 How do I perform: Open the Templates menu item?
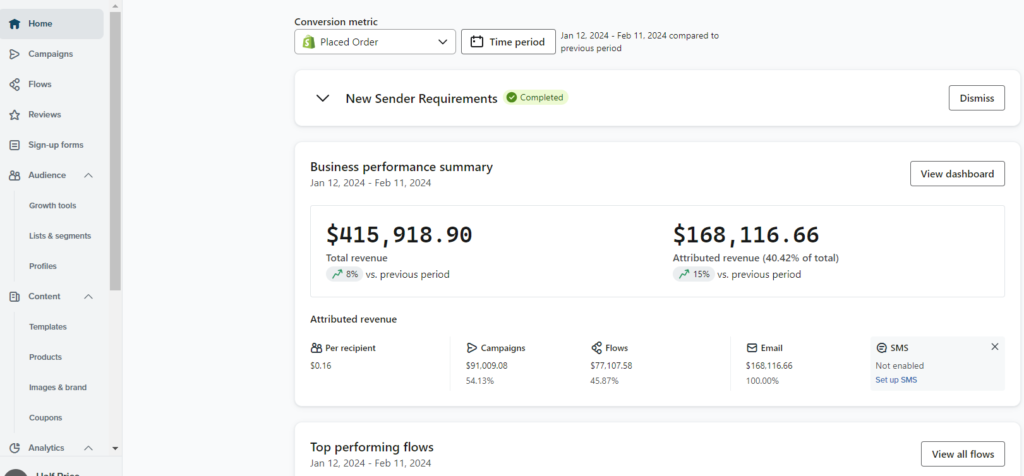48,326
